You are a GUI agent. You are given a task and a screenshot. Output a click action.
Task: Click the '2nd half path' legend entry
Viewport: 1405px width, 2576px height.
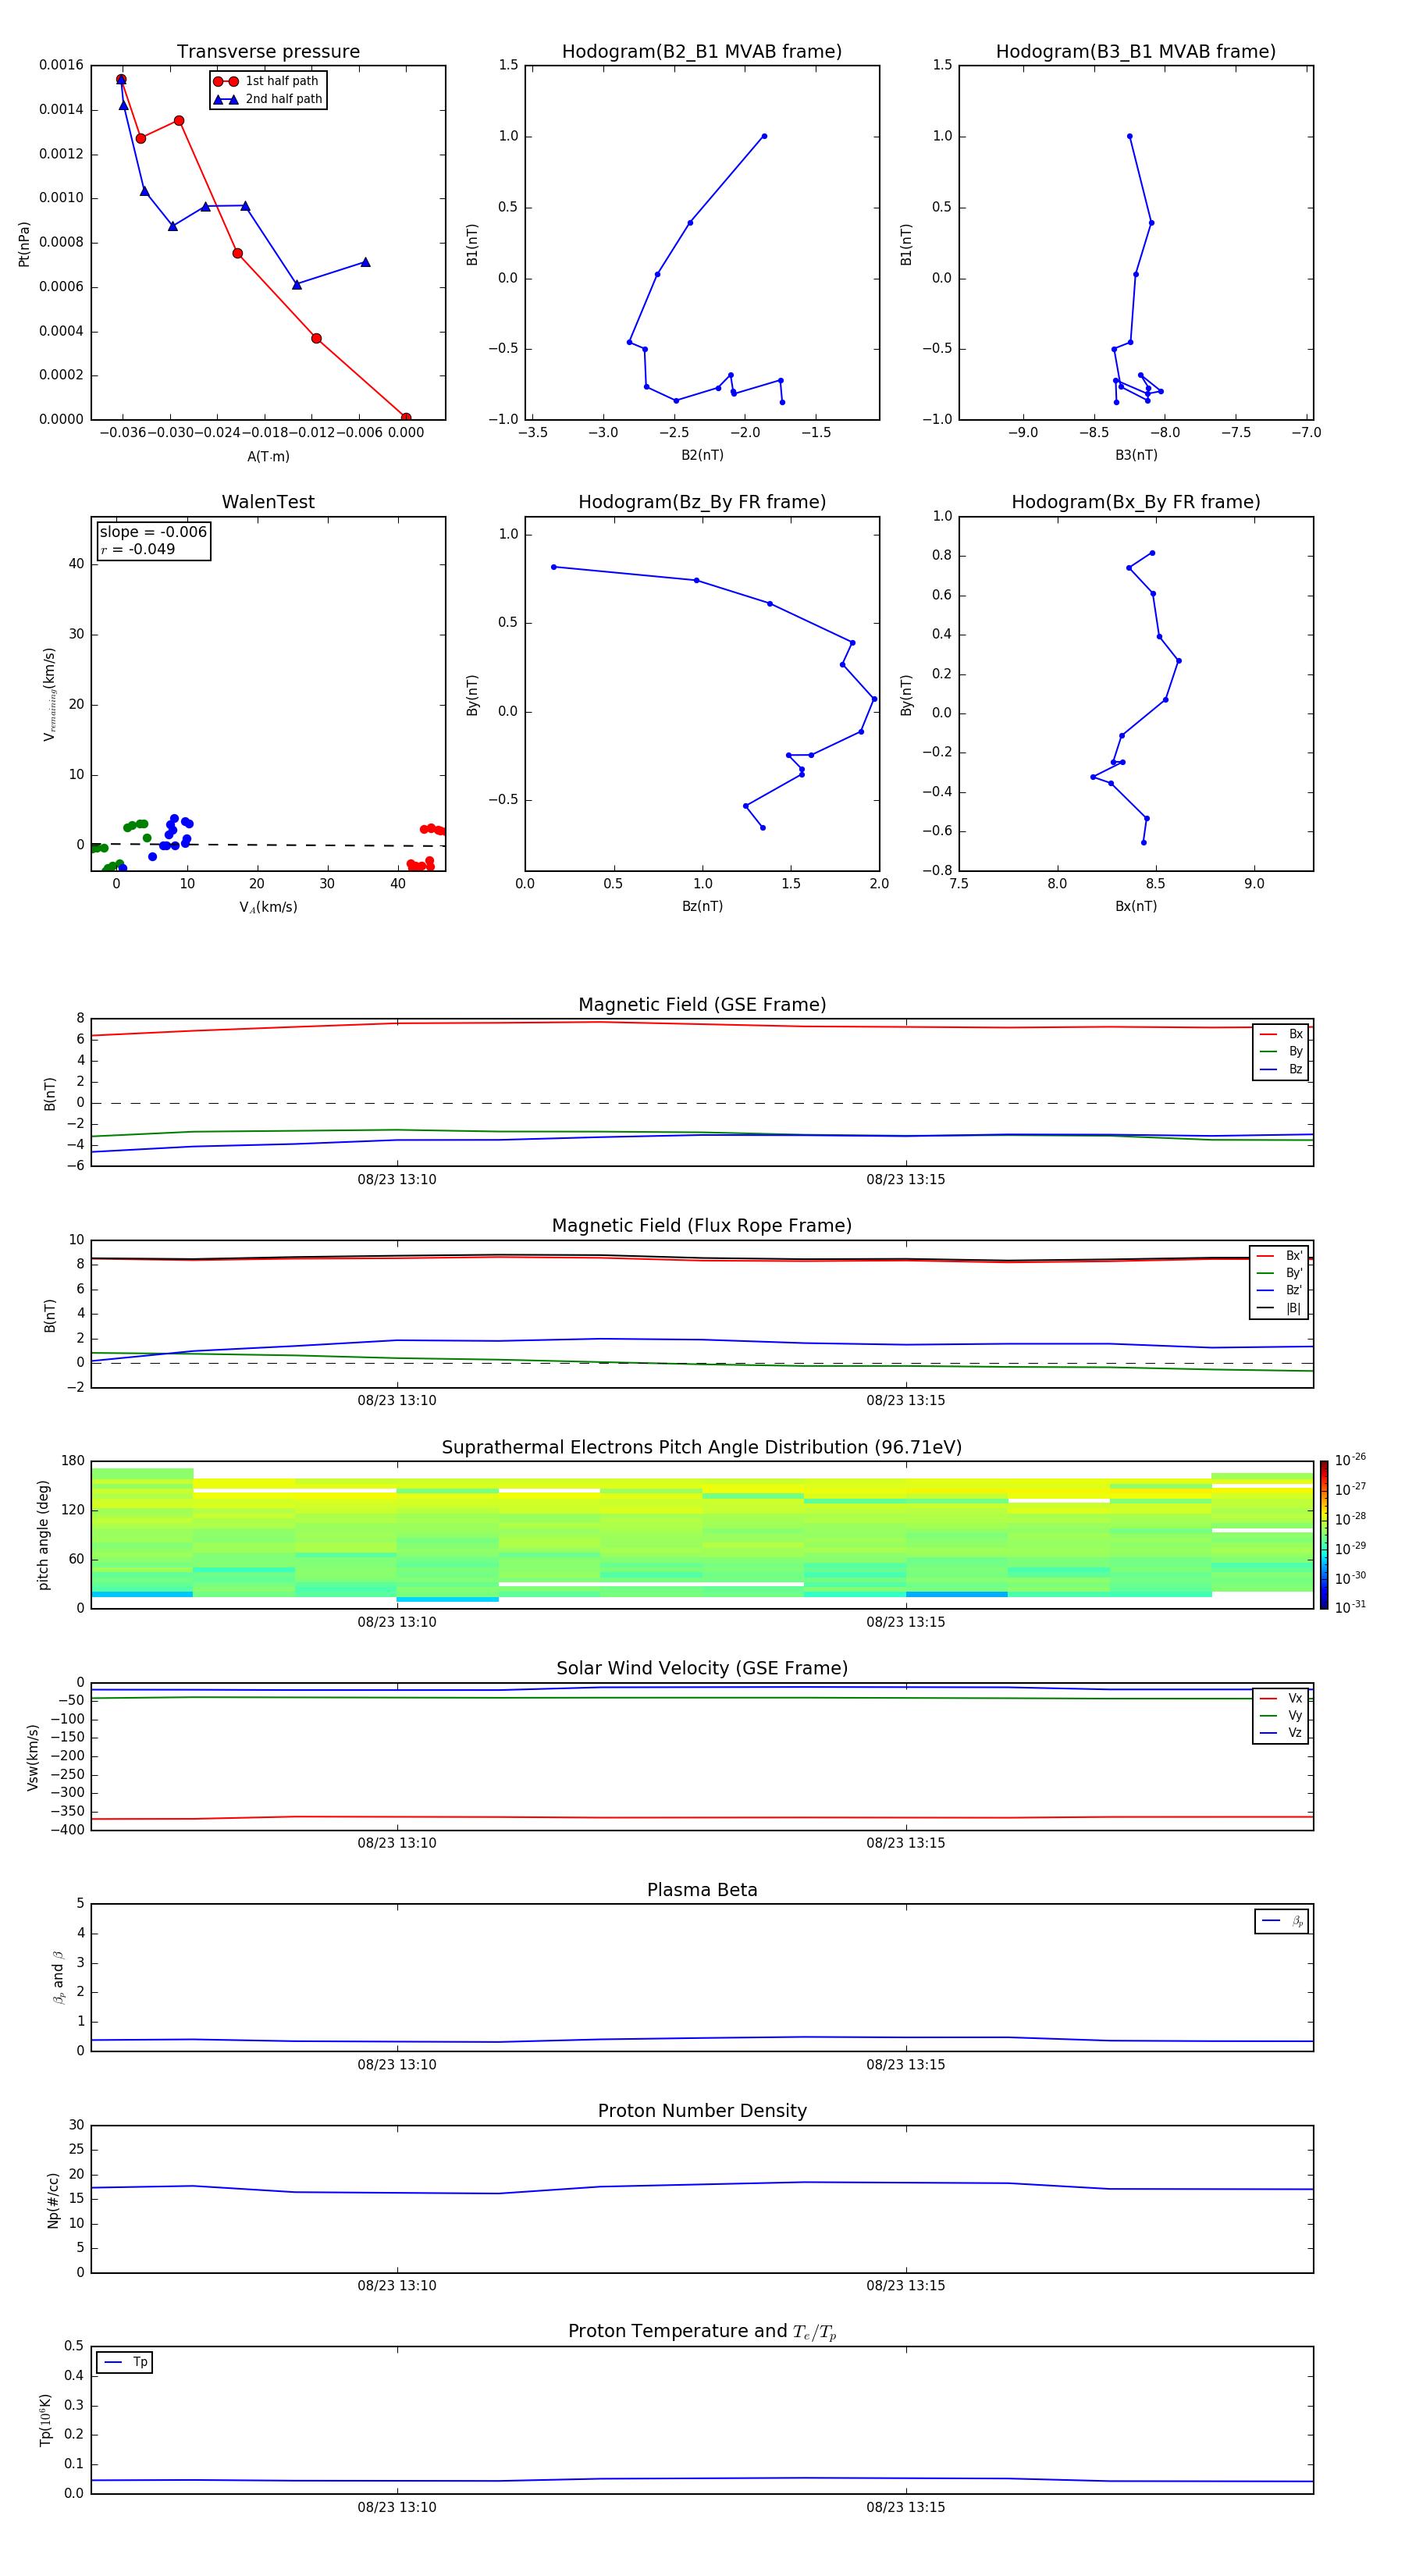pos(268,99)
